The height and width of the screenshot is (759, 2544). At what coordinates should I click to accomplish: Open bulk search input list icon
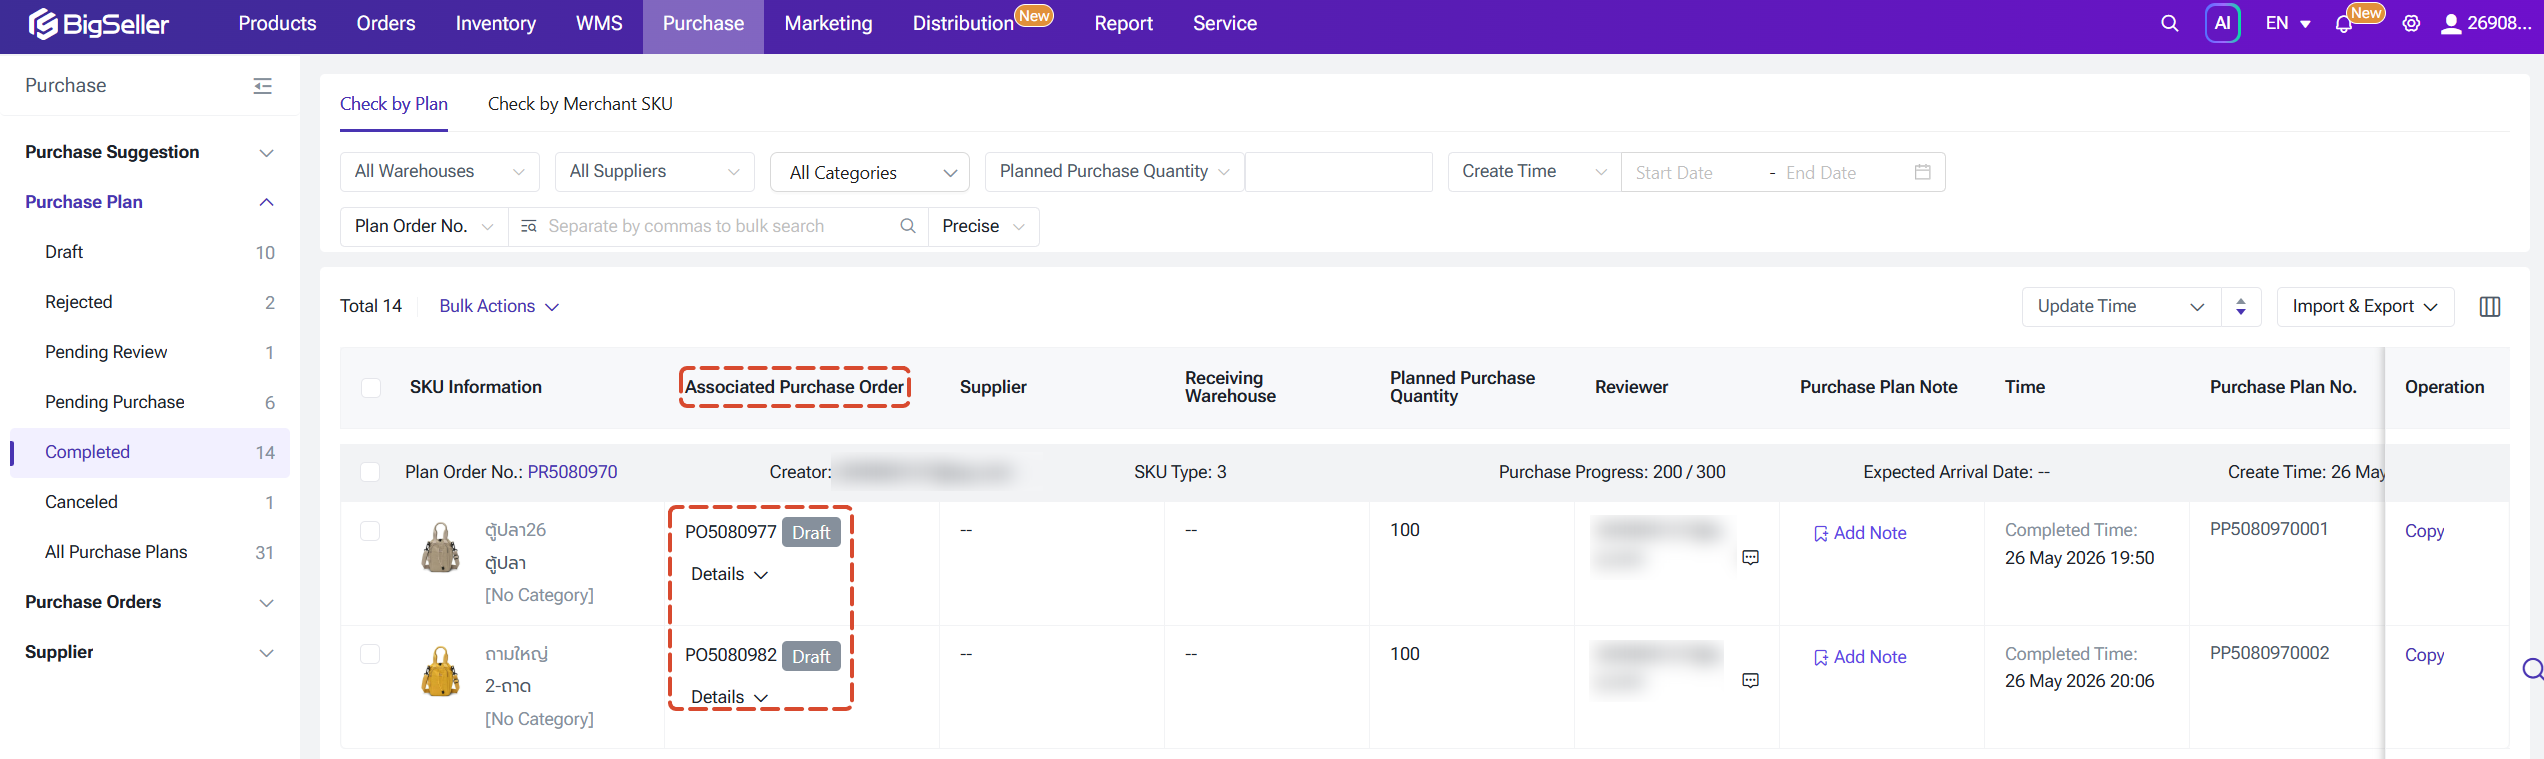tap(529, 226)
